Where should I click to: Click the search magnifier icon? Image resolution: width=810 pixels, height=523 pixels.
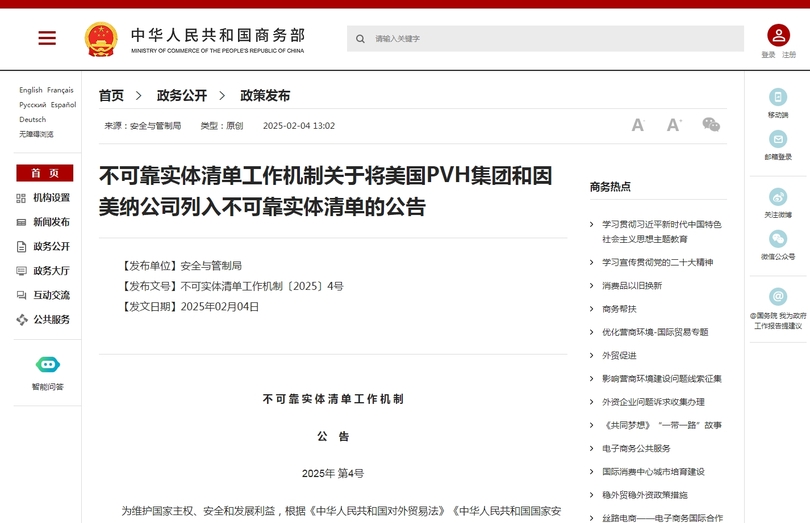pyautogui.click(x=360, y=39)
